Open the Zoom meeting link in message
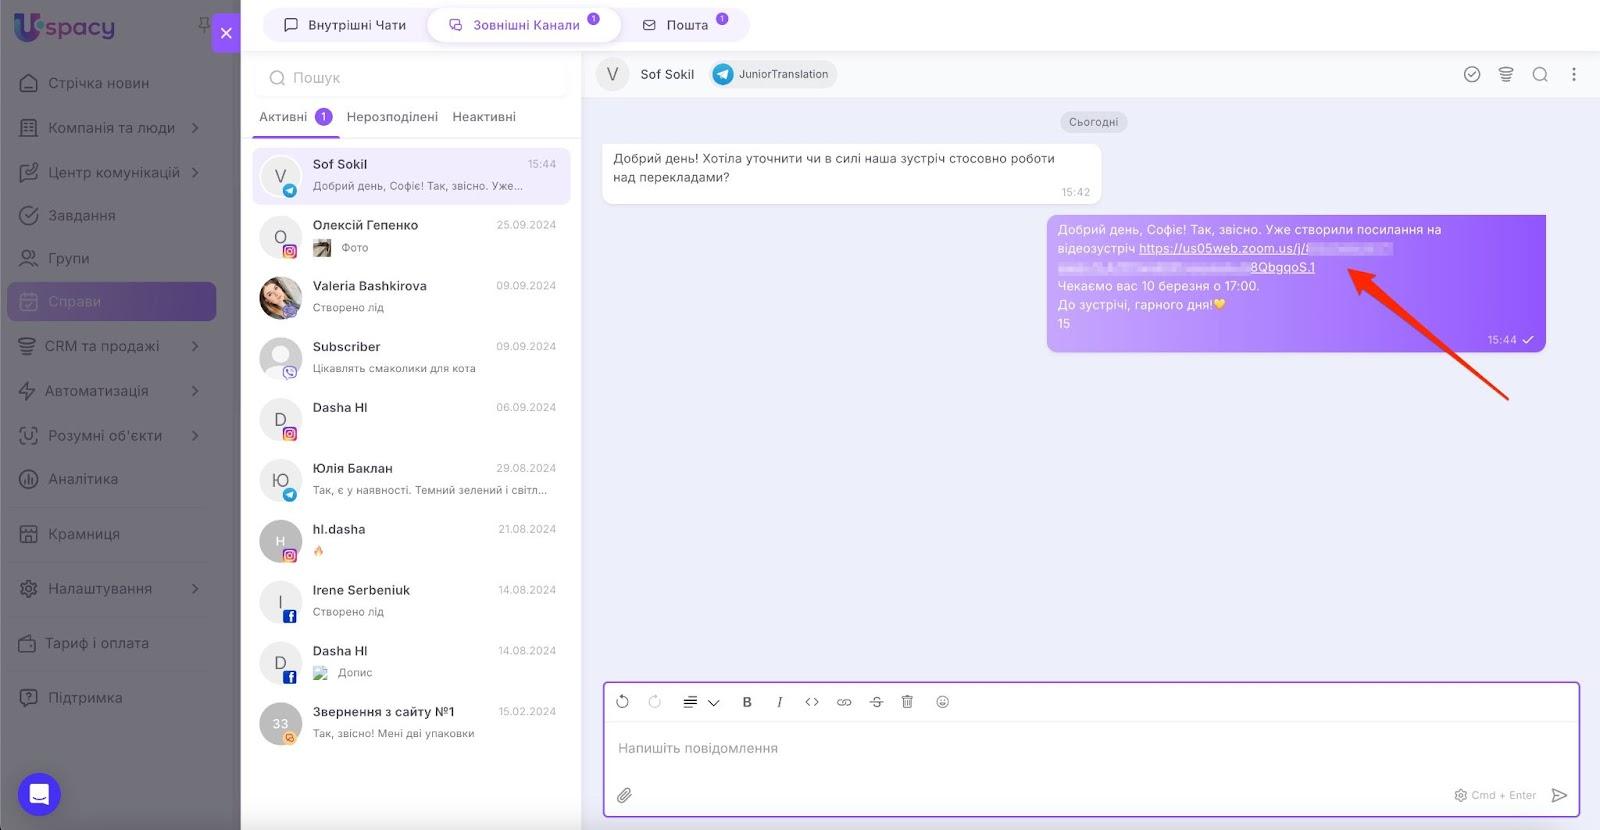This screenshot has height=830, width=1600. [x=1226, y=258]
